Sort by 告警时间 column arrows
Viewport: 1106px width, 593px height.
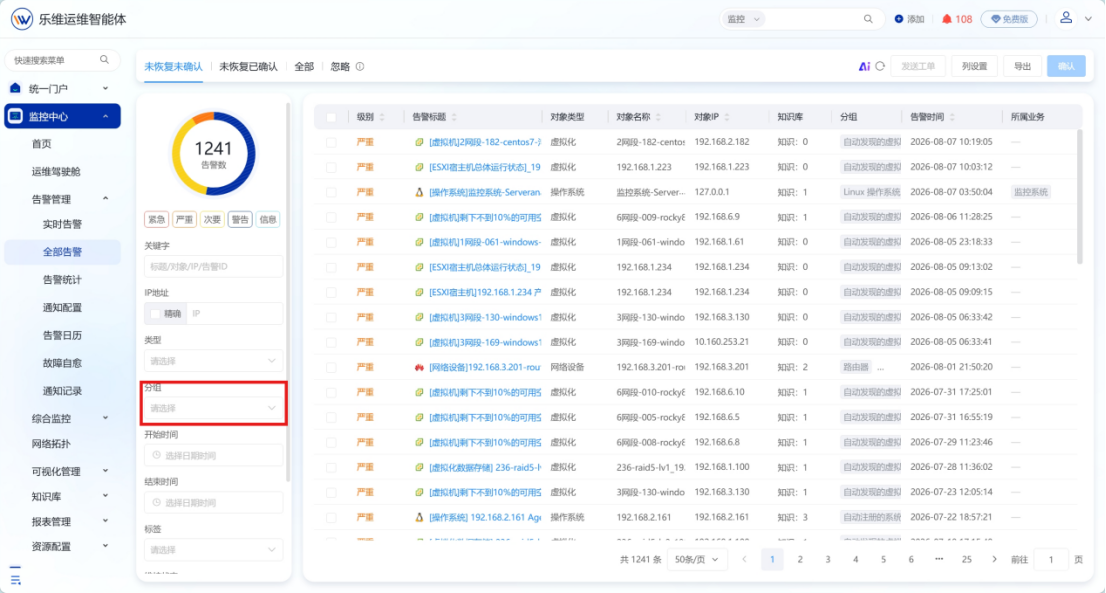click(x=952, y=117)
